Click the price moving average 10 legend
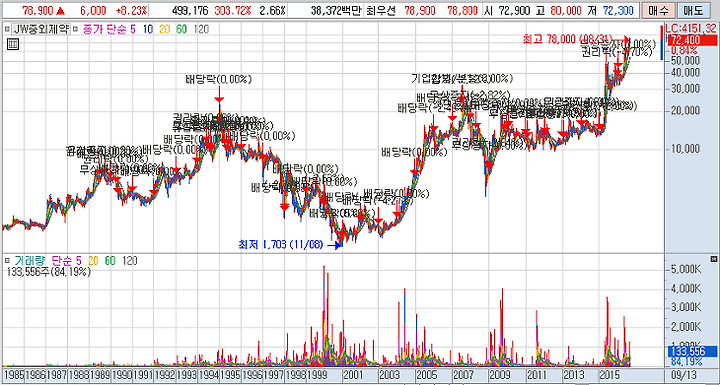Viewport: 720px width, 385px height. point(147,30)
